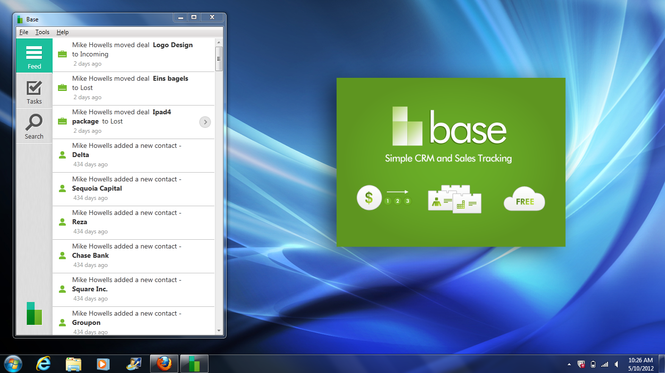
Task: Click contact icon beside Reza entry
Action: point(62,222)
